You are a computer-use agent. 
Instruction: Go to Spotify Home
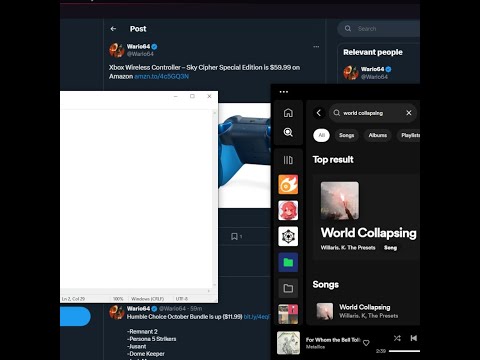pyautogui.click(x=288, y=113)
